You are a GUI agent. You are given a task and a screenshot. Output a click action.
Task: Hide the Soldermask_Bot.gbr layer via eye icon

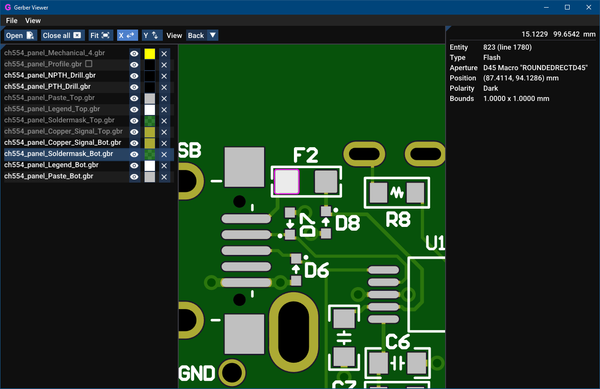point(134,154)
